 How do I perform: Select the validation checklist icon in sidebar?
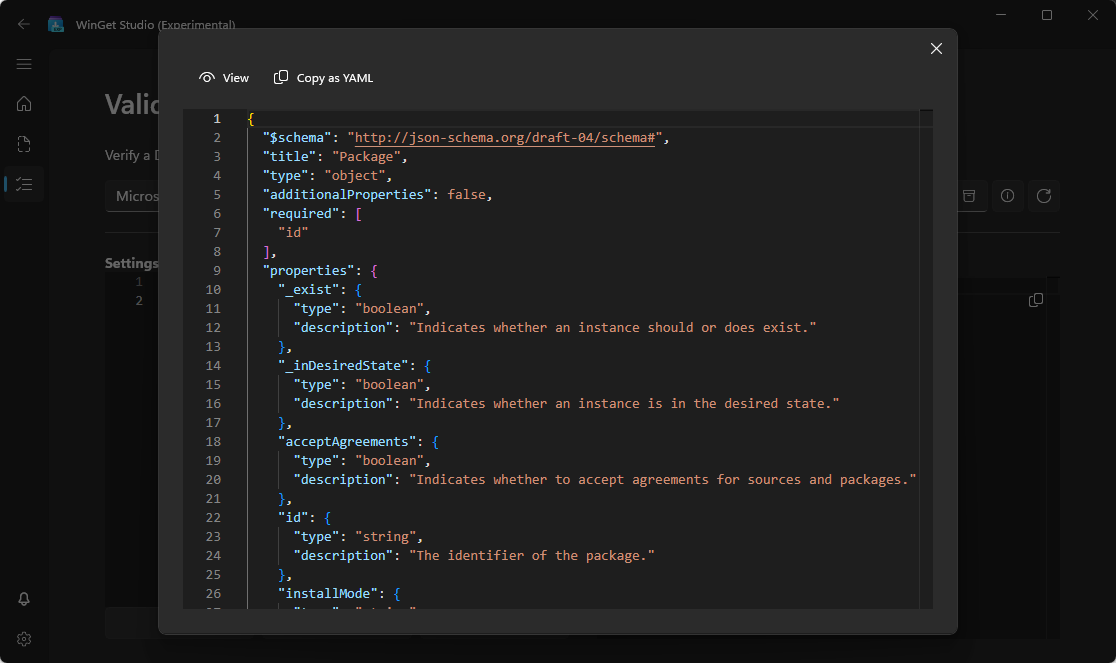(x=24, y=184)
